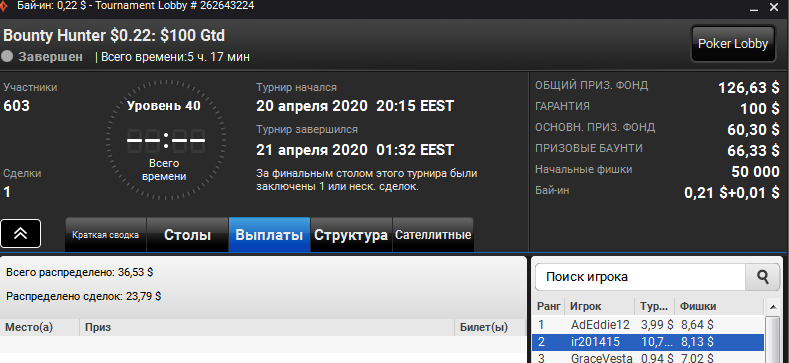Image resolution: width=789 pixels, height=363 pixels.
Task: Click start date 20 апреля 2020 20:15 EEST
Action: point(355,106)
